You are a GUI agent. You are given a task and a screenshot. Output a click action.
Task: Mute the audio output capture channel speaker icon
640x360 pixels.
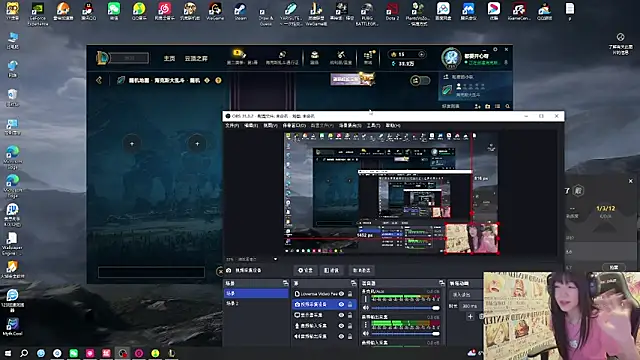[x=366, y=333]
